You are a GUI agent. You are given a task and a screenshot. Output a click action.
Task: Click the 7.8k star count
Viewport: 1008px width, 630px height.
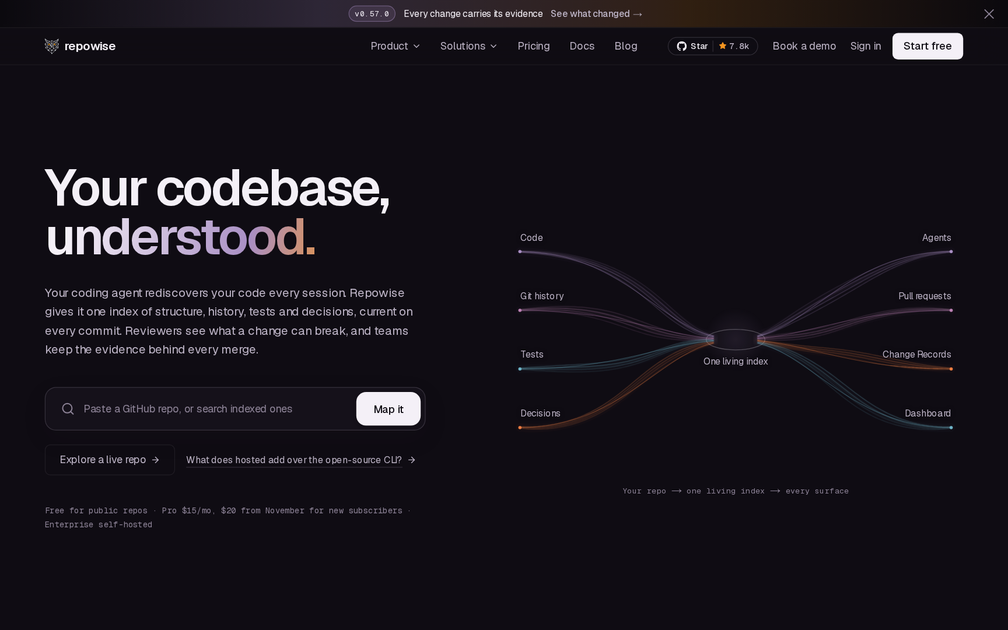[x=739, y=46]
